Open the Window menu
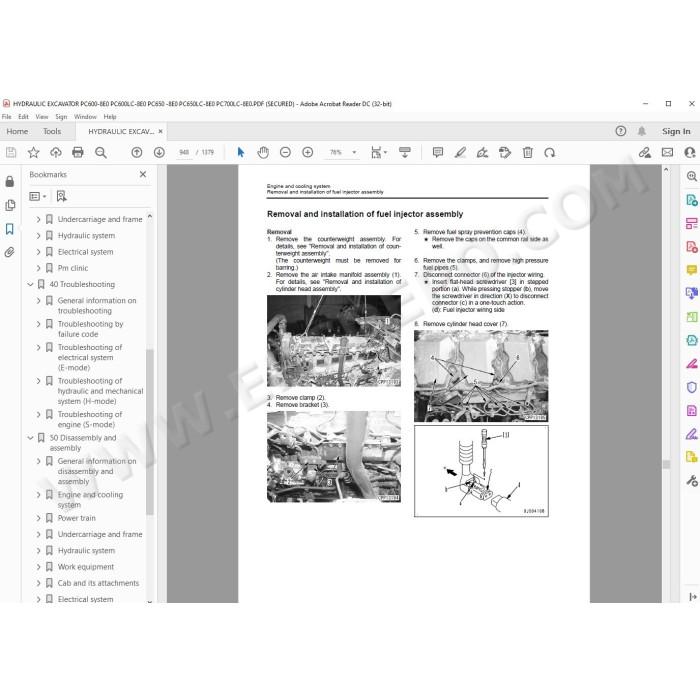The height and width of the screenshot is (700, 700). pyautogui.click(x=85, y=117)
